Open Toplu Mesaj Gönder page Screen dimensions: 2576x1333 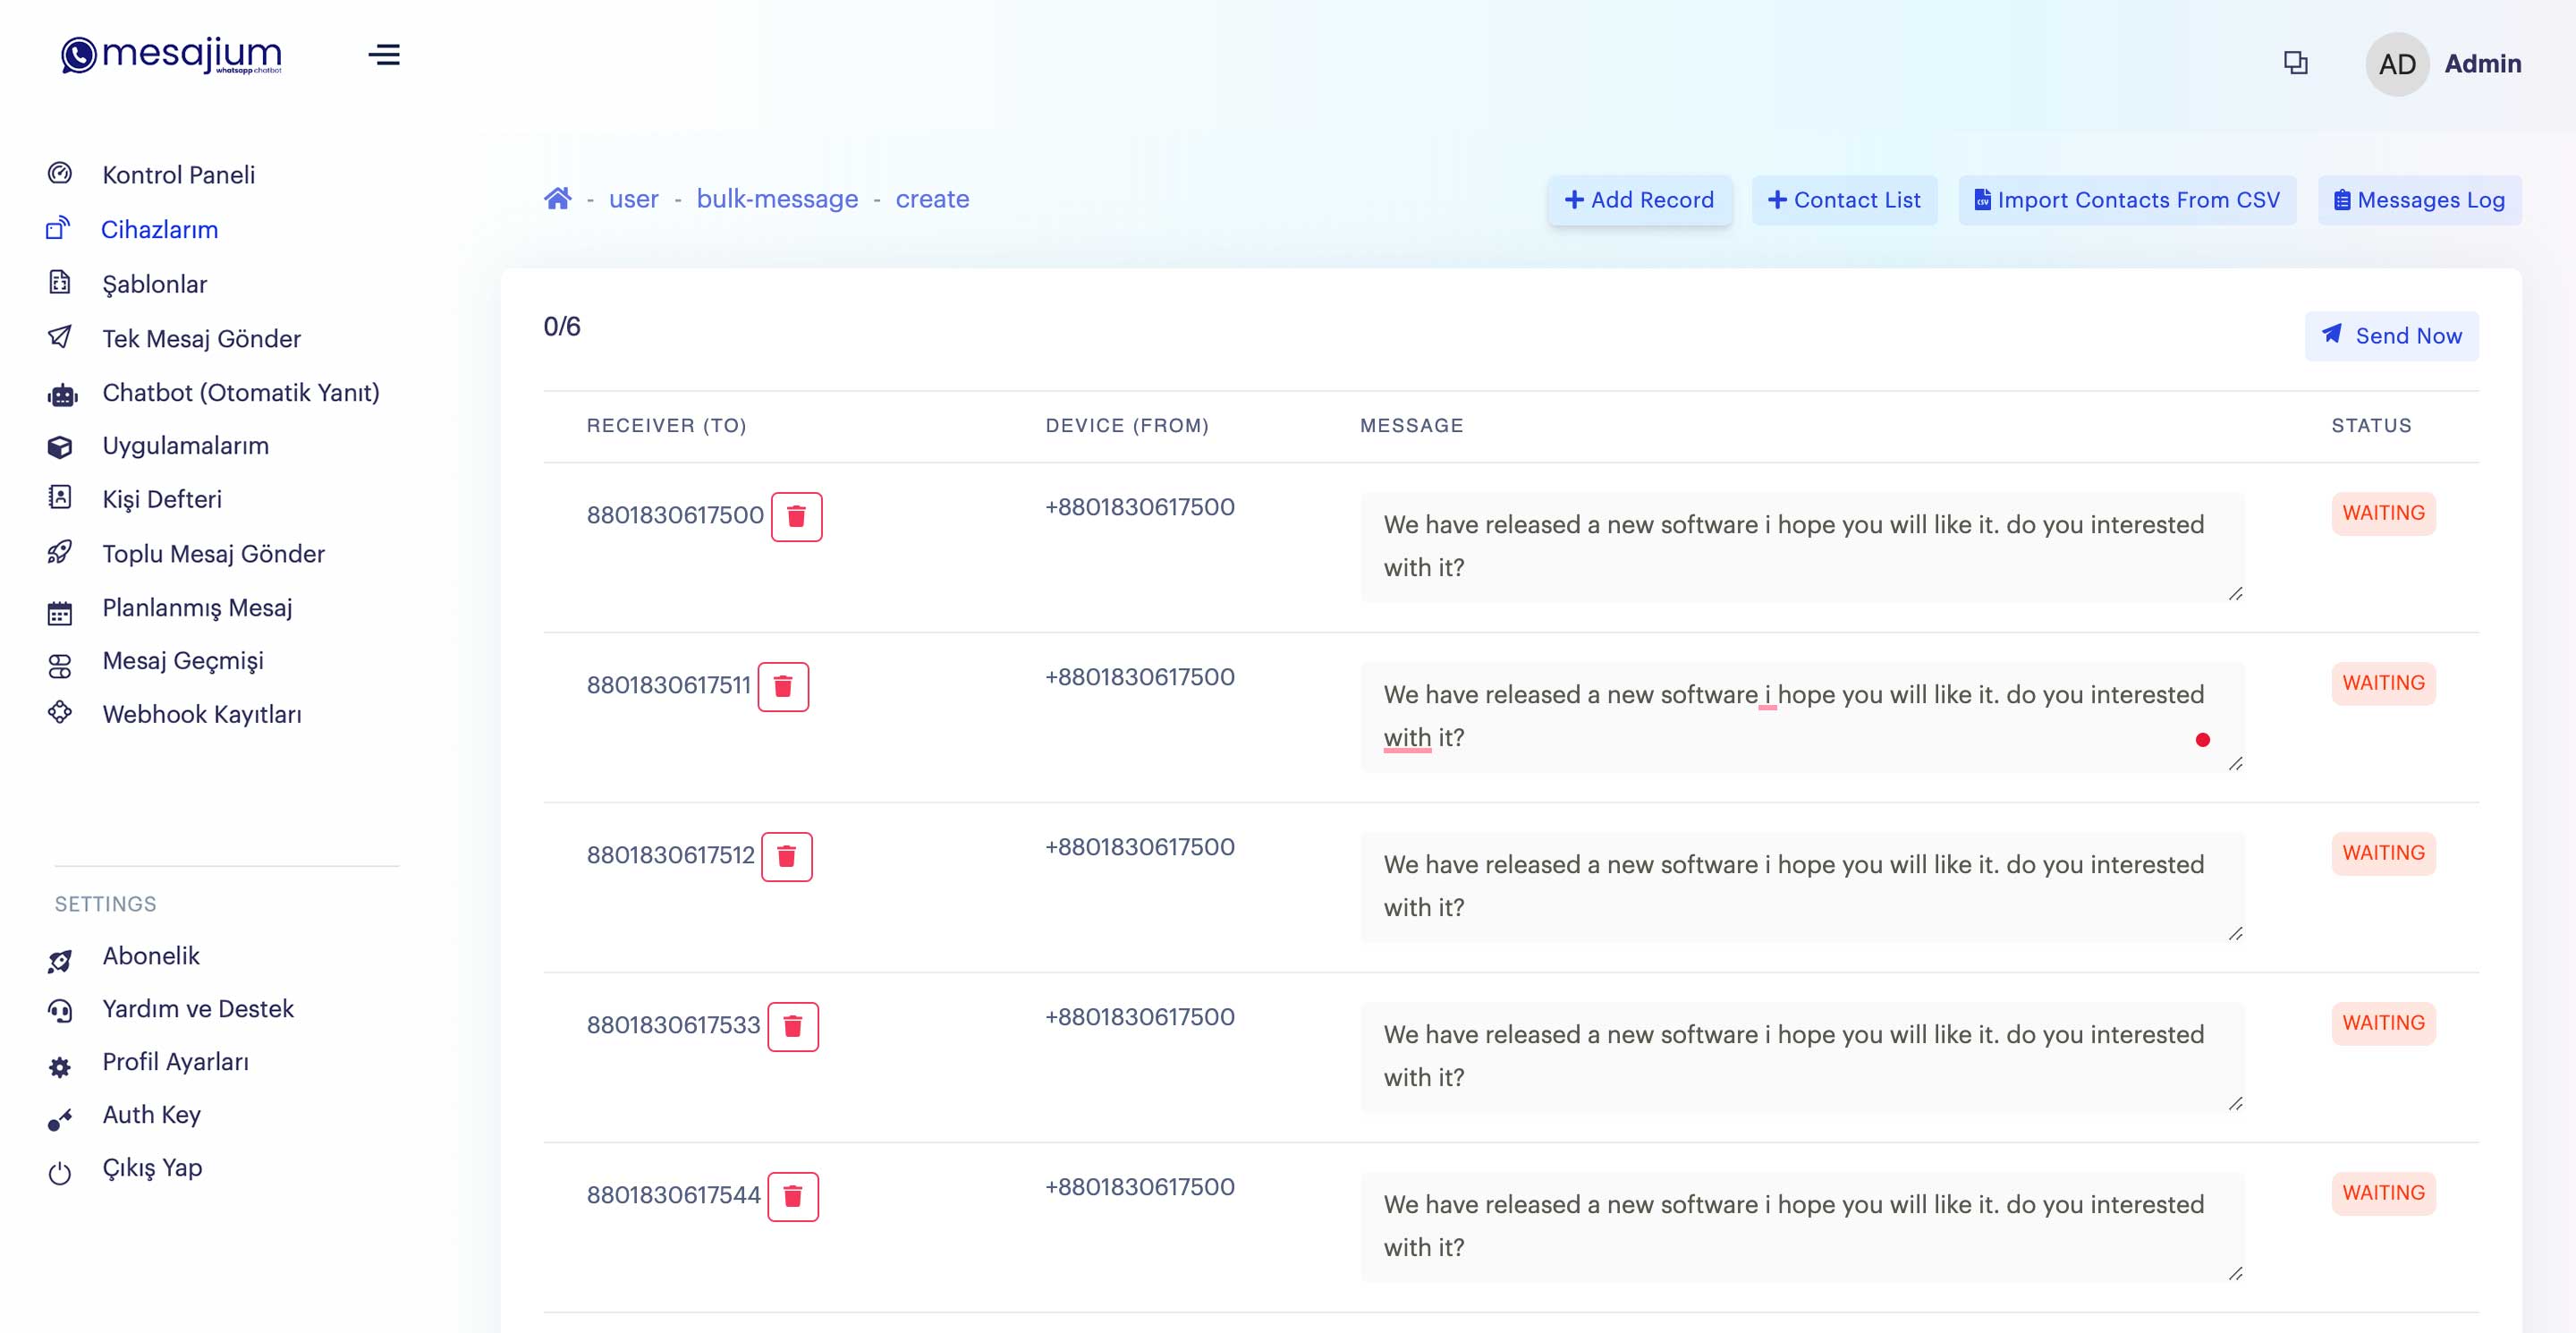tap(214, 553)
